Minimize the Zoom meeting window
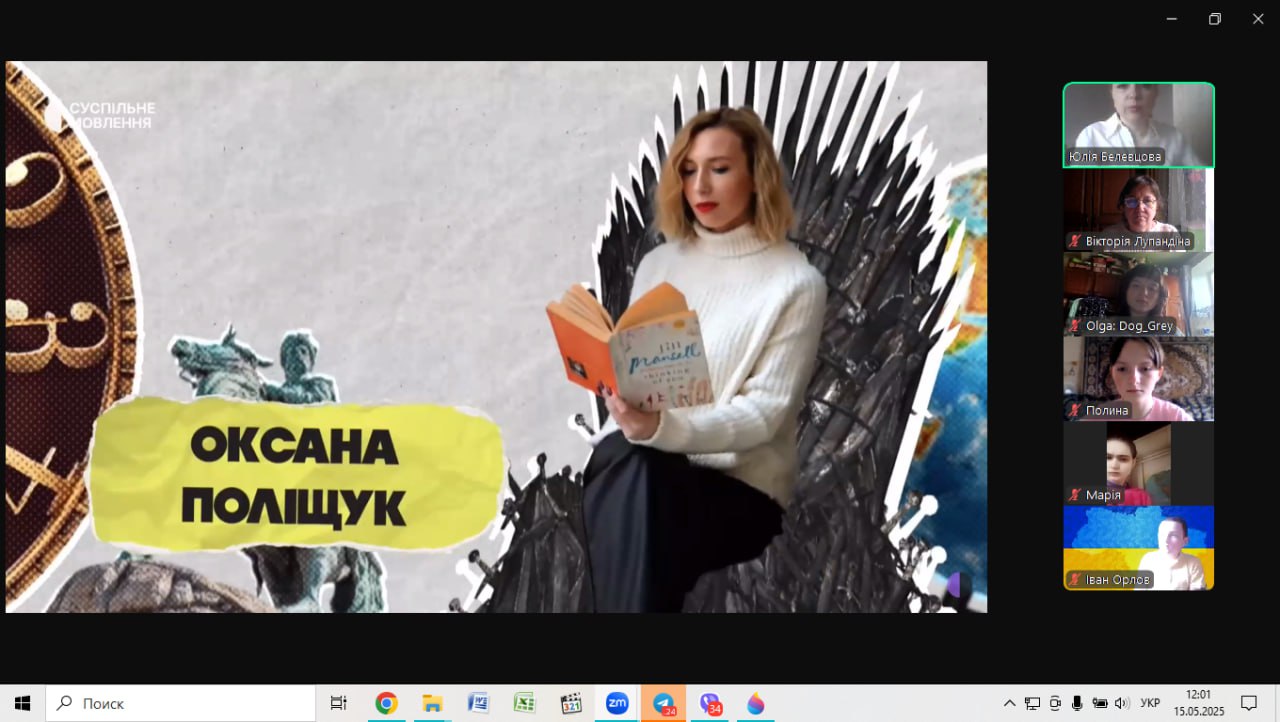Screen dimensions: 1280x722 pyautogui.click(x=1171, y=19)
